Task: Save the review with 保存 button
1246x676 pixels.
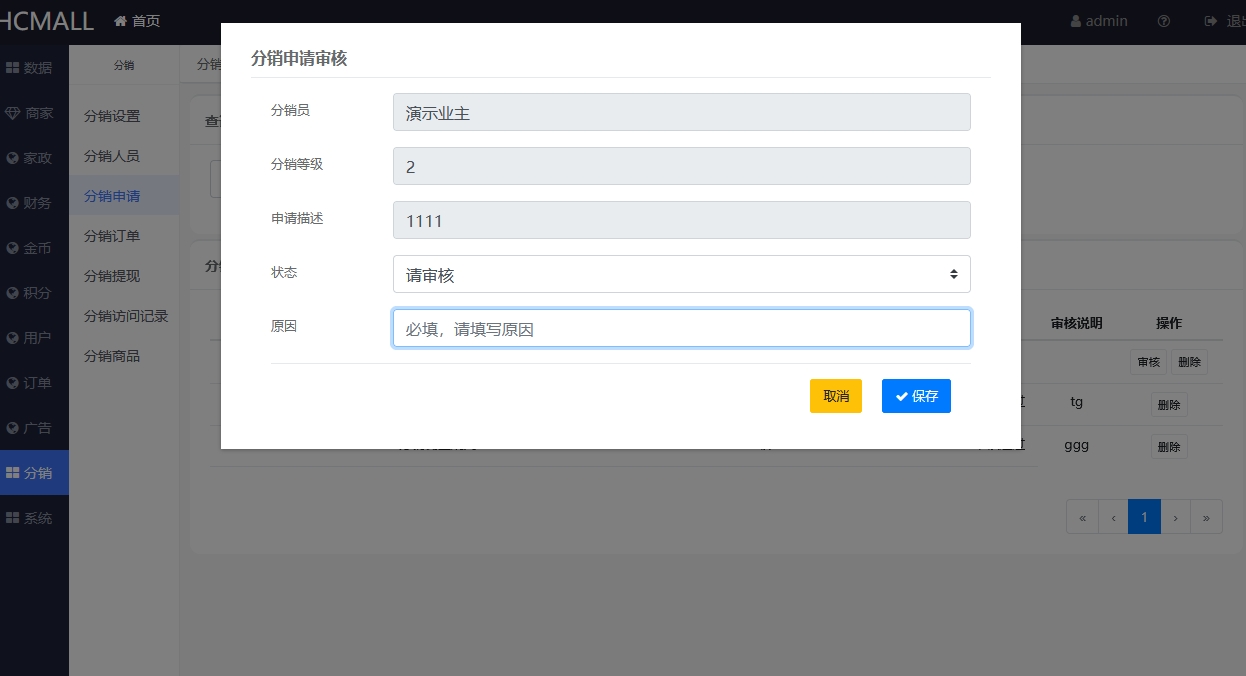Action: [x=916, y=396]
